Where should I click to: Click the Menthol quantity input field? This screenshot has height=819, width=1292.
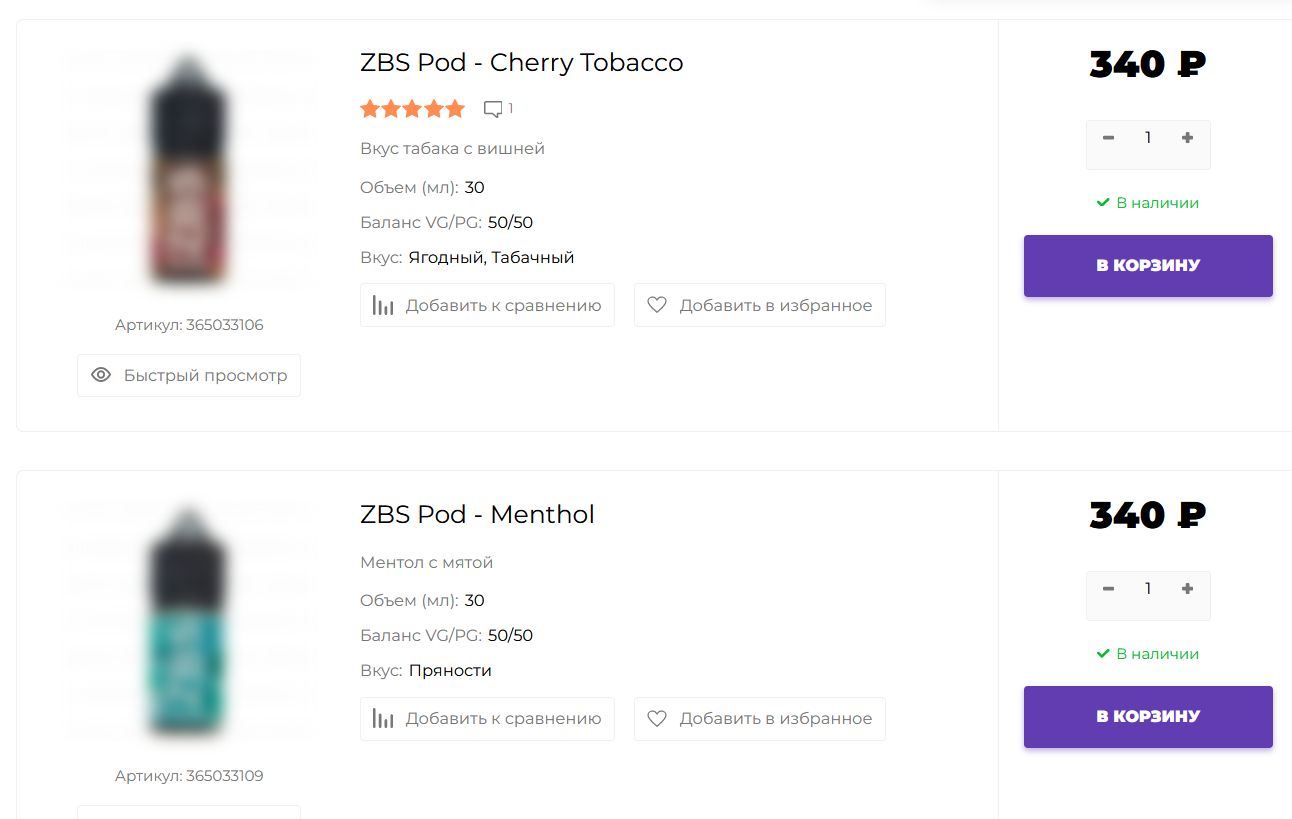[1148, 589]
